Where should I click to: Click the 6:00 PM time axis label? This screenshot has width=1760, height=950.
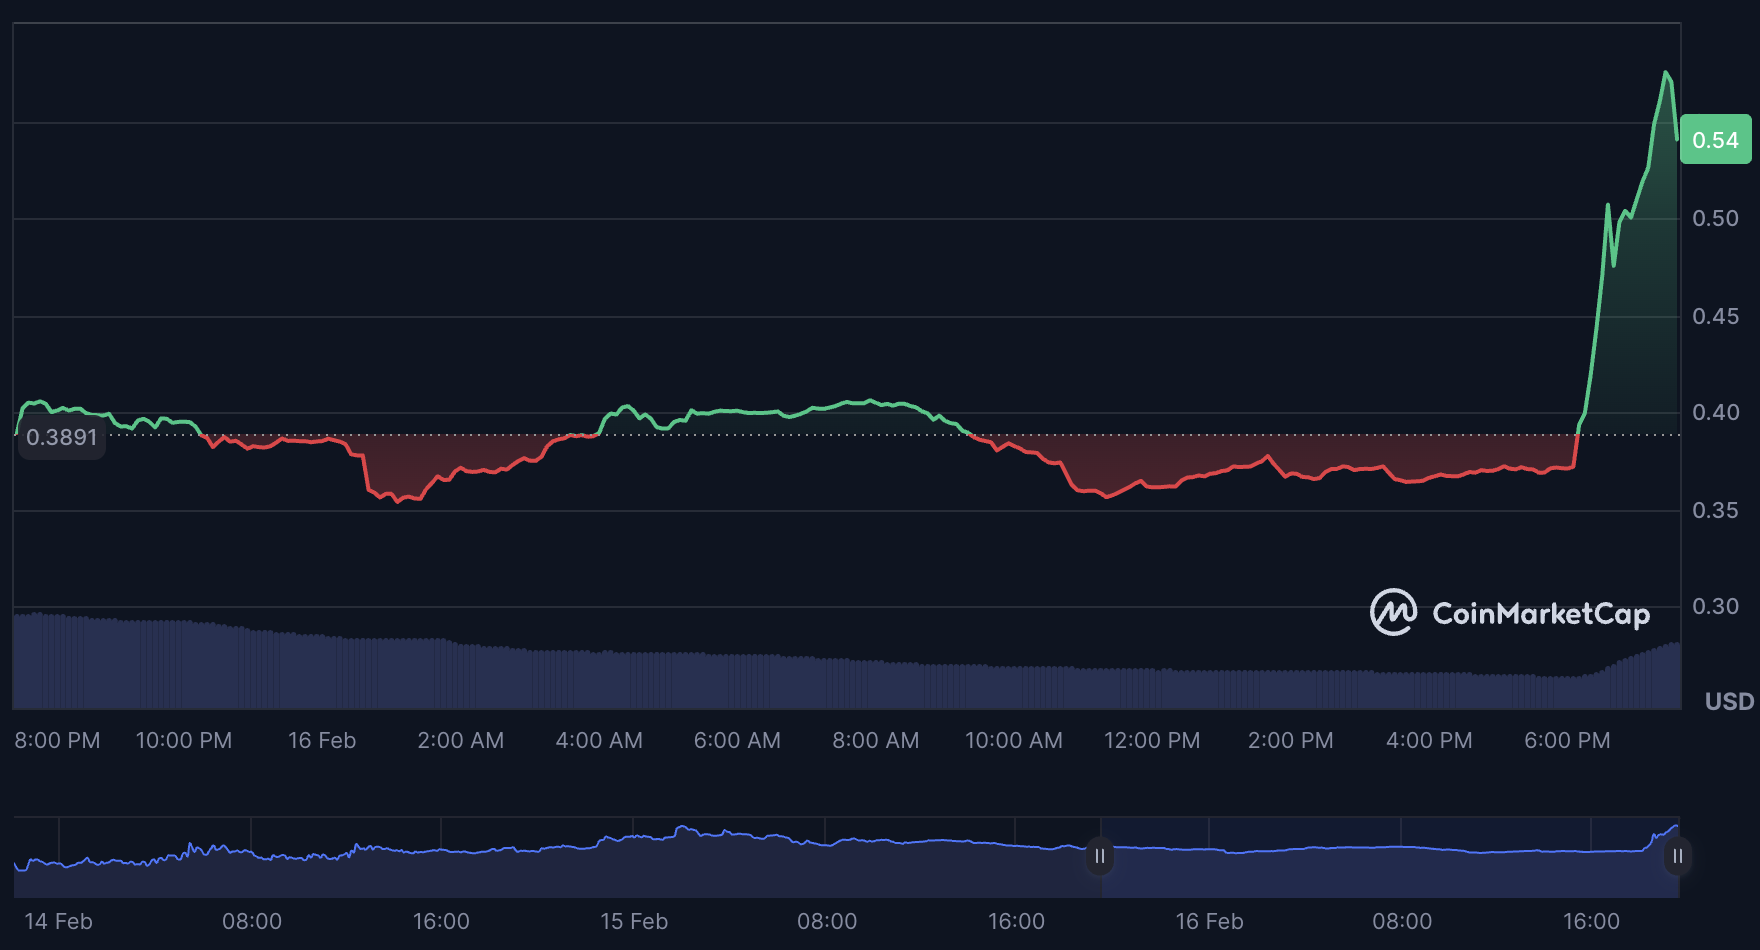[x=1566, y=740]
